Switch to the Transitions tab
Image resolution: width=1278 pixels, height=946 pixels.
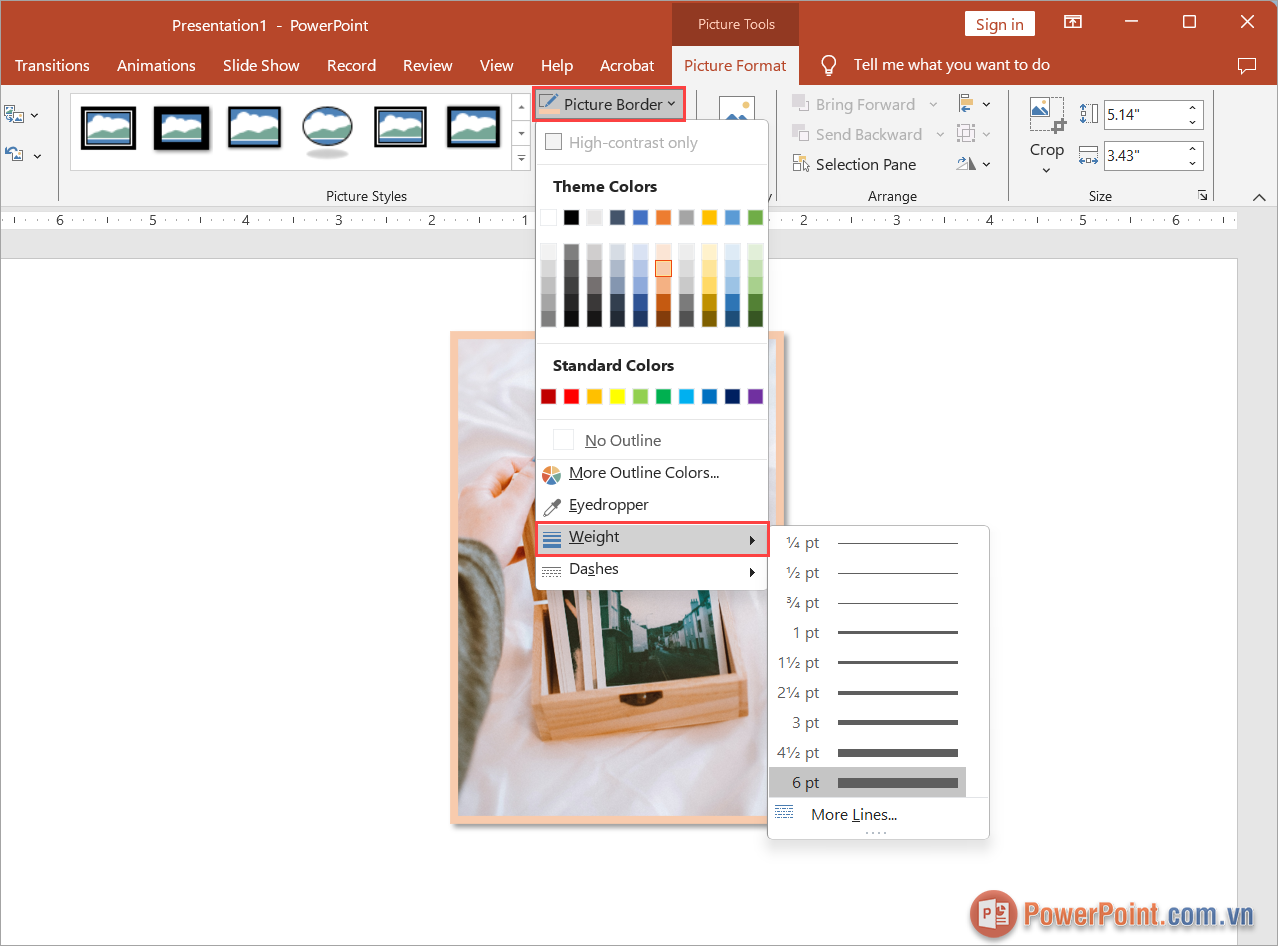(x=52, y=65)
